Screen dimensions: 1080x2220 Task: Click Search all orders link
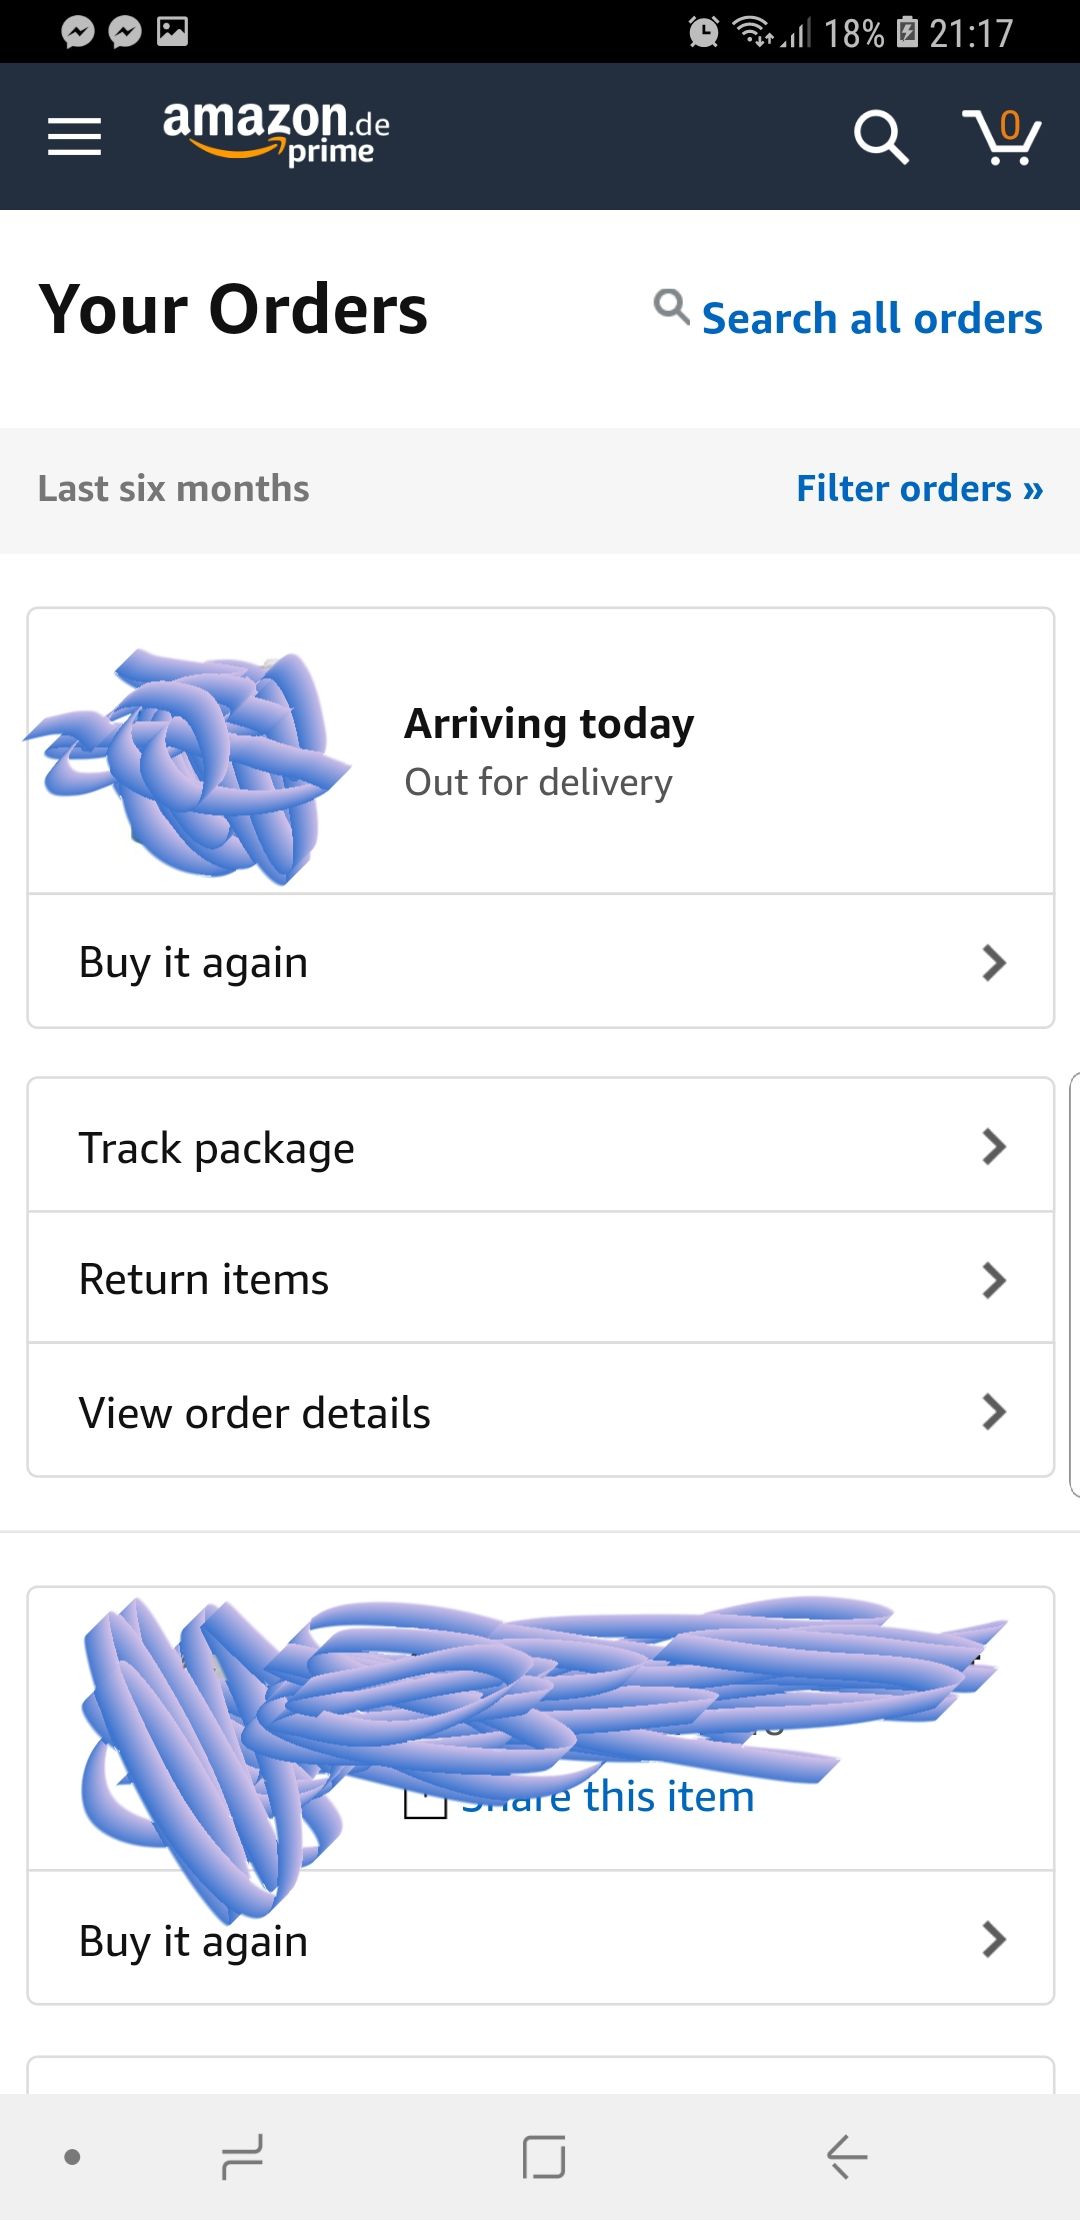coord(871,319)
